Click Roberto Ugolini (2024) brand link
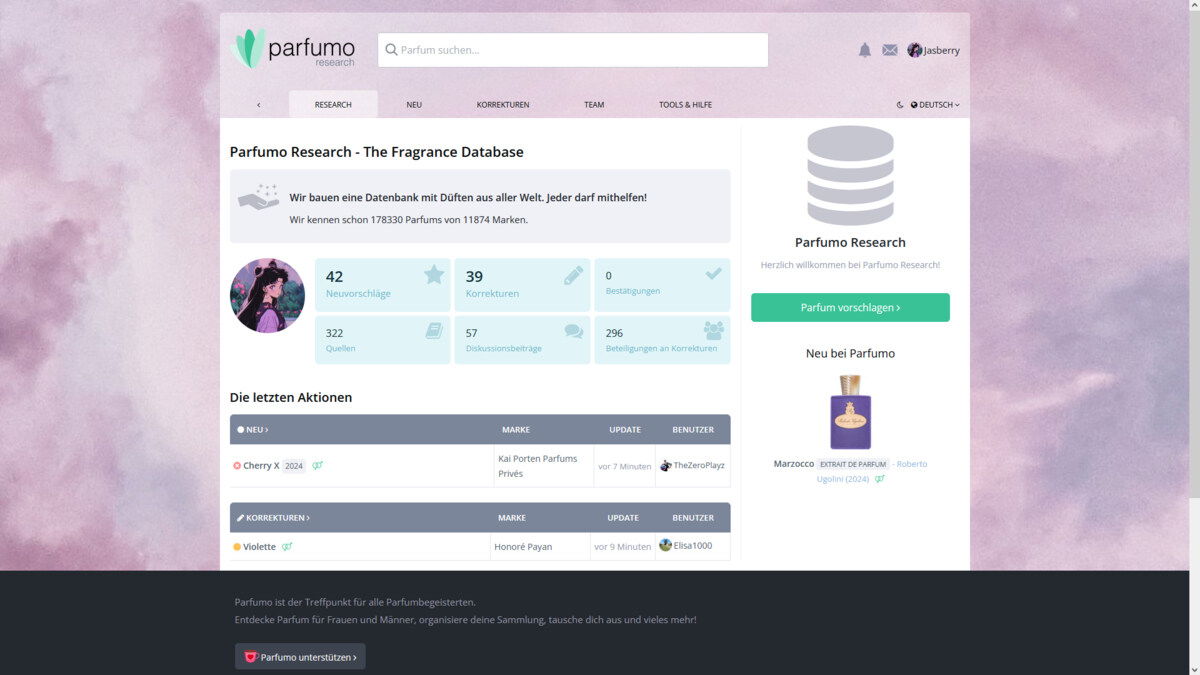 coord(871,471)
